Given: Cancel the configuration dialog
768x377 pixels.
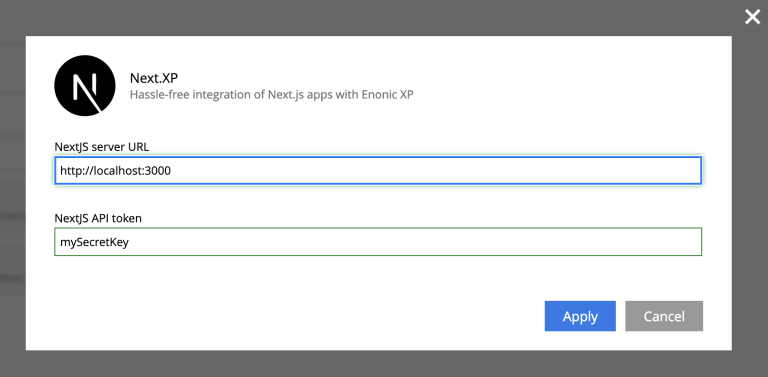Looking at the screenshot, I should [x=664, y=316].
